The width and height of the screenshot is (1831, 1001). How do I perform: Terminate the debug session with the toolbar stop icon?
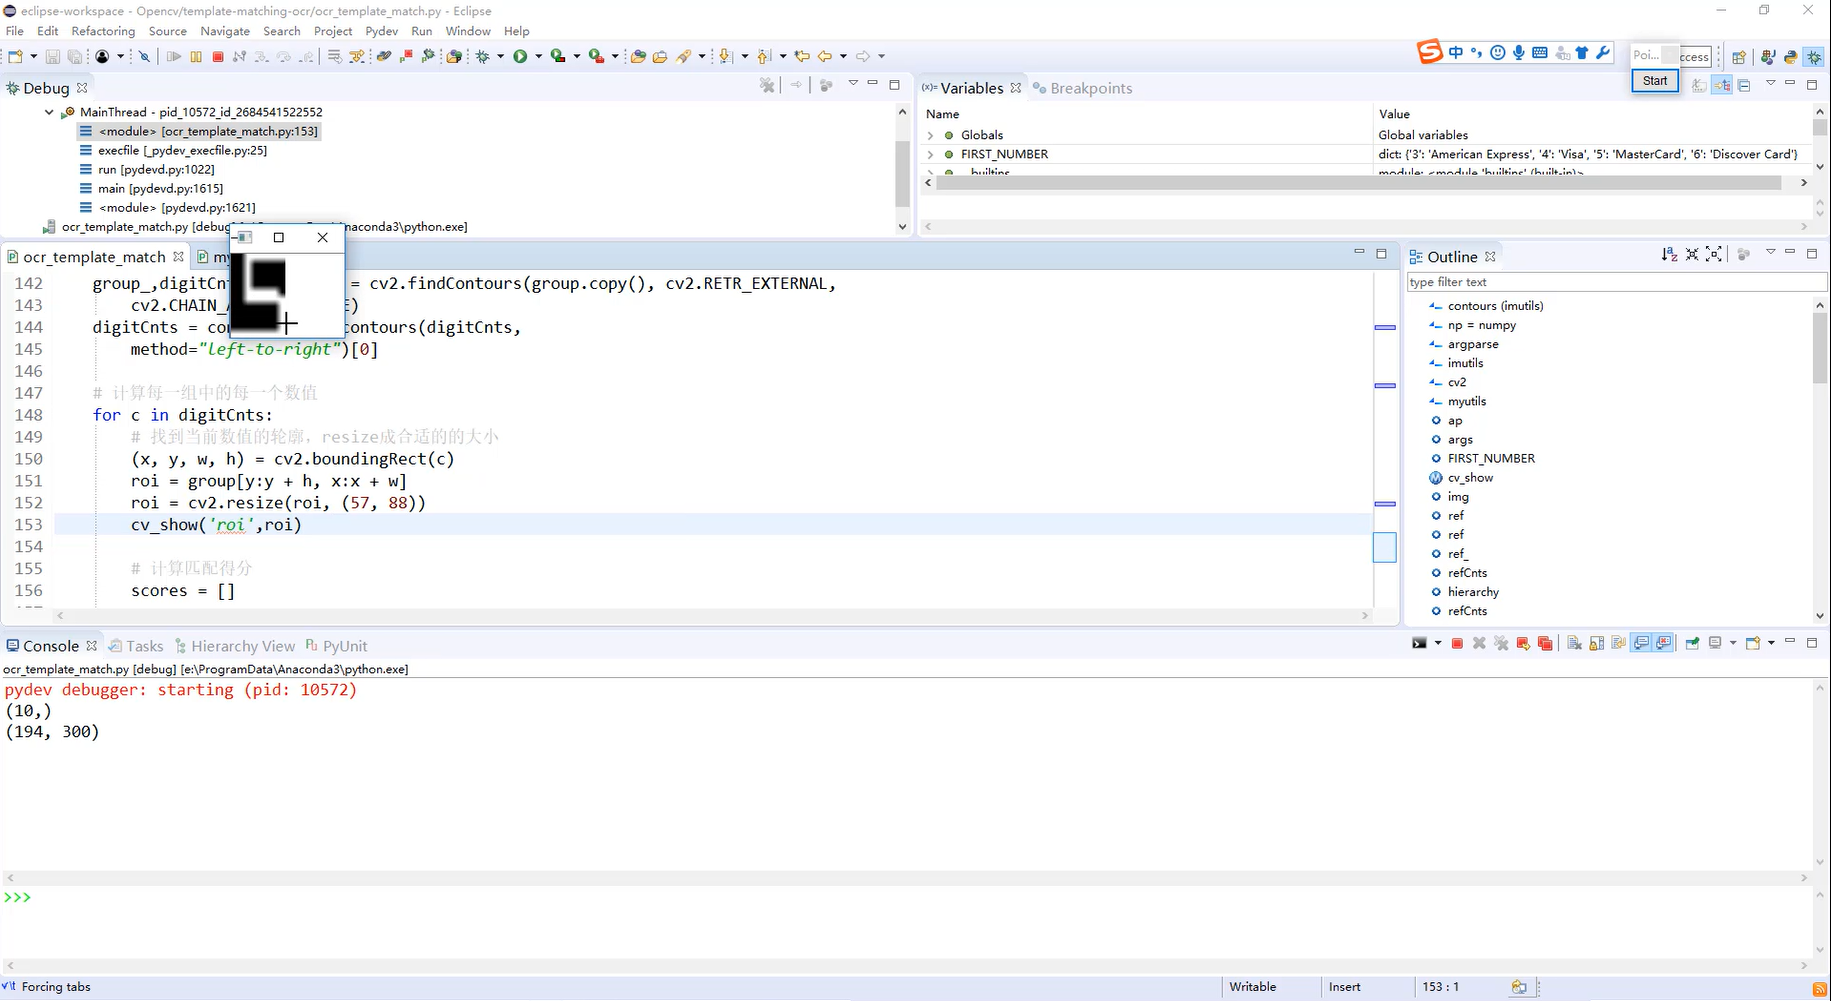[x=218, y=56]
